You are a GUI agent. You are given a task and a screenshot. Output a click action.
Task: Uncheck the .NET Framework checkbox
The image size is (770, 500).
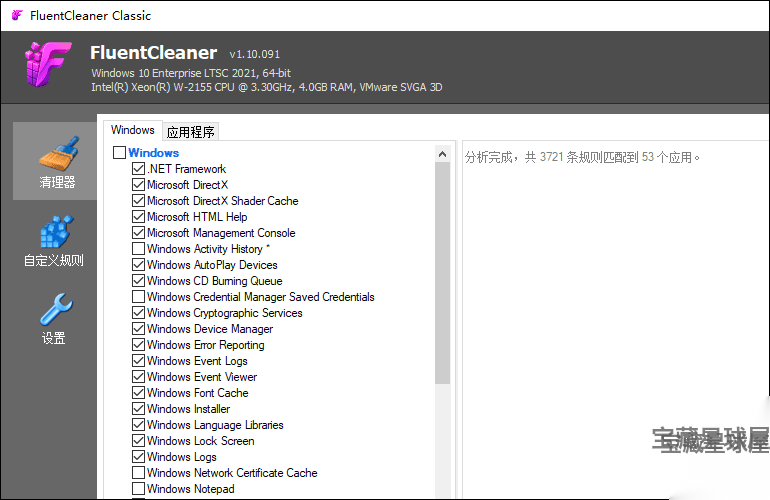tap(138, 168)
